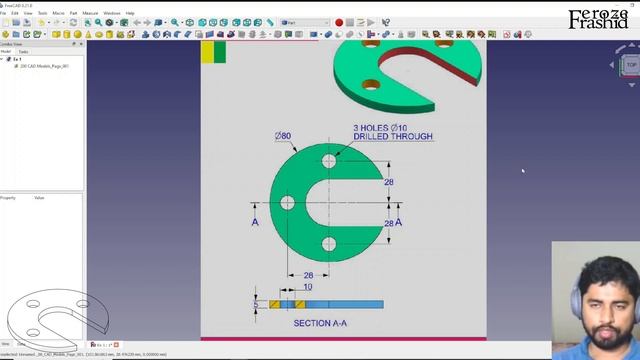Viewport: 640px width, 360px height.
Task: Float the Combo View panel
Action: (x=74, y=44)
